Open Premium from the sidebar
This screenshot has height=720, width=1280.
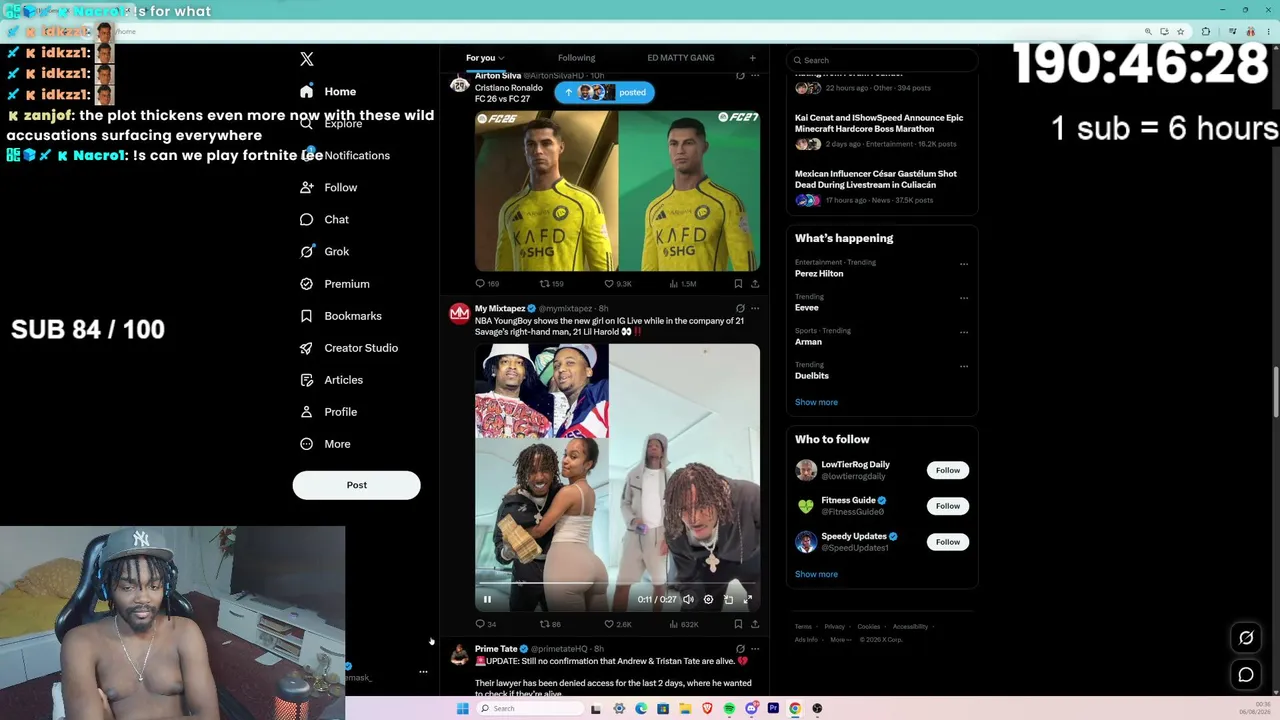coord(335,283)
